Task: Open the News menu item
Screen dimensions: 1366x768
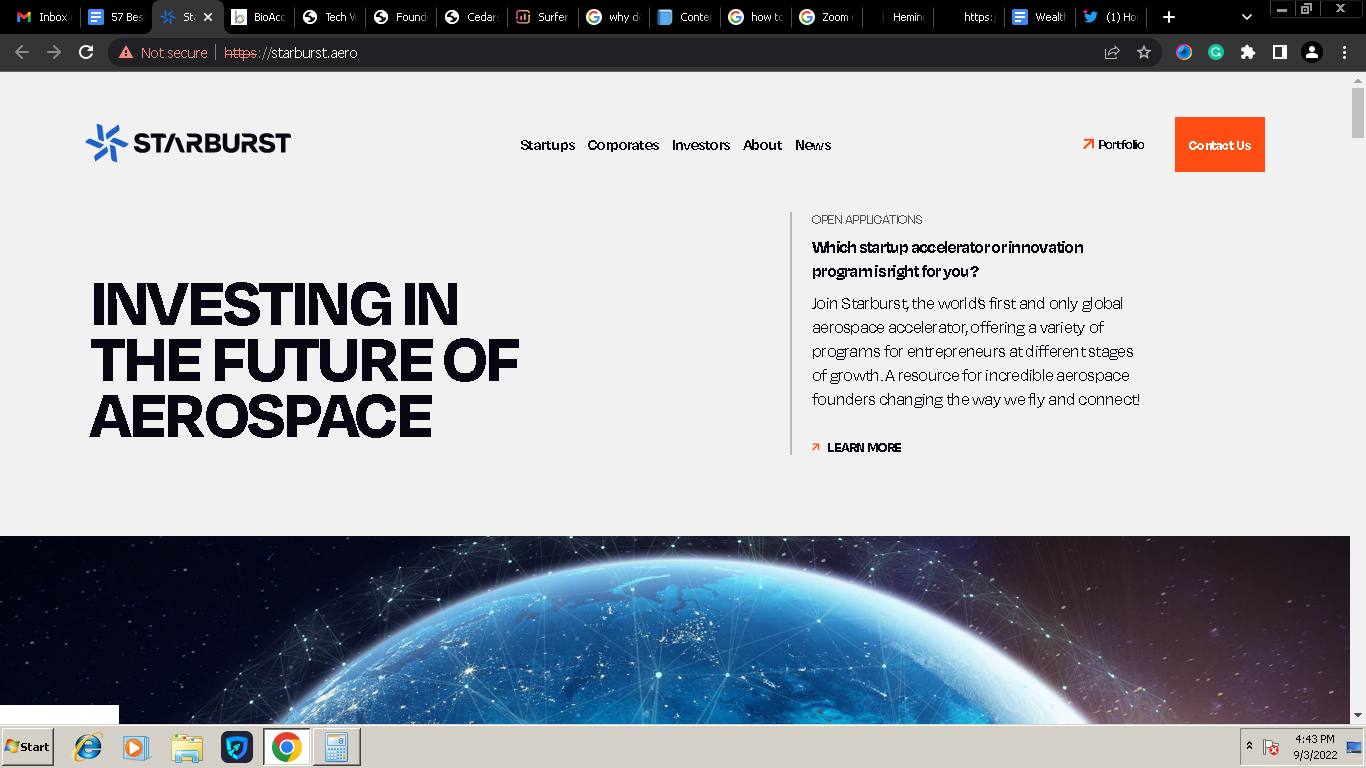Action: [x=813, y=145]
